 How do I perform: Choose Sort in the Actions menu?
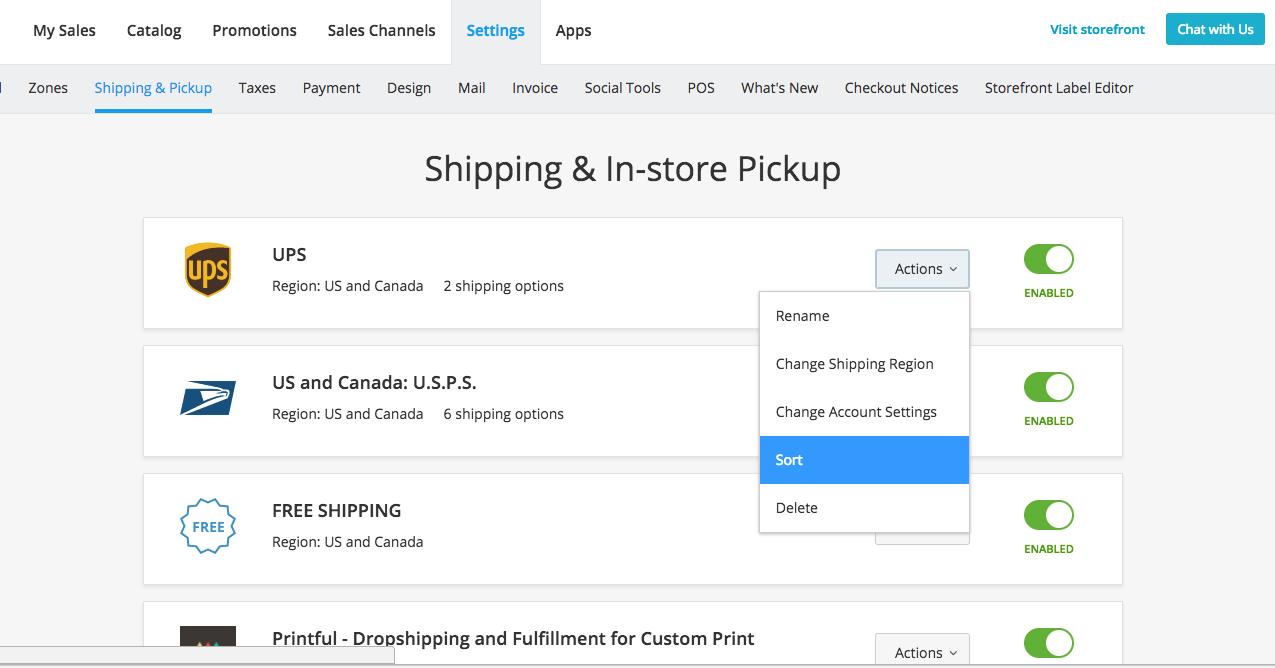coord(864,460)
